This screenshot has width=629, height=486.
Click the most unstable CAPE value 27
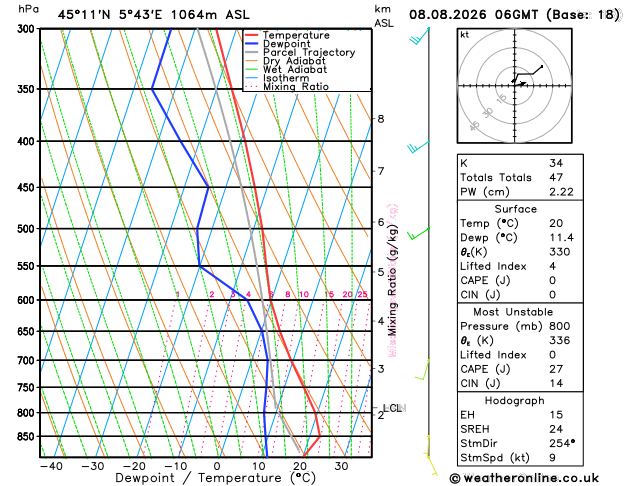(556, 369)
